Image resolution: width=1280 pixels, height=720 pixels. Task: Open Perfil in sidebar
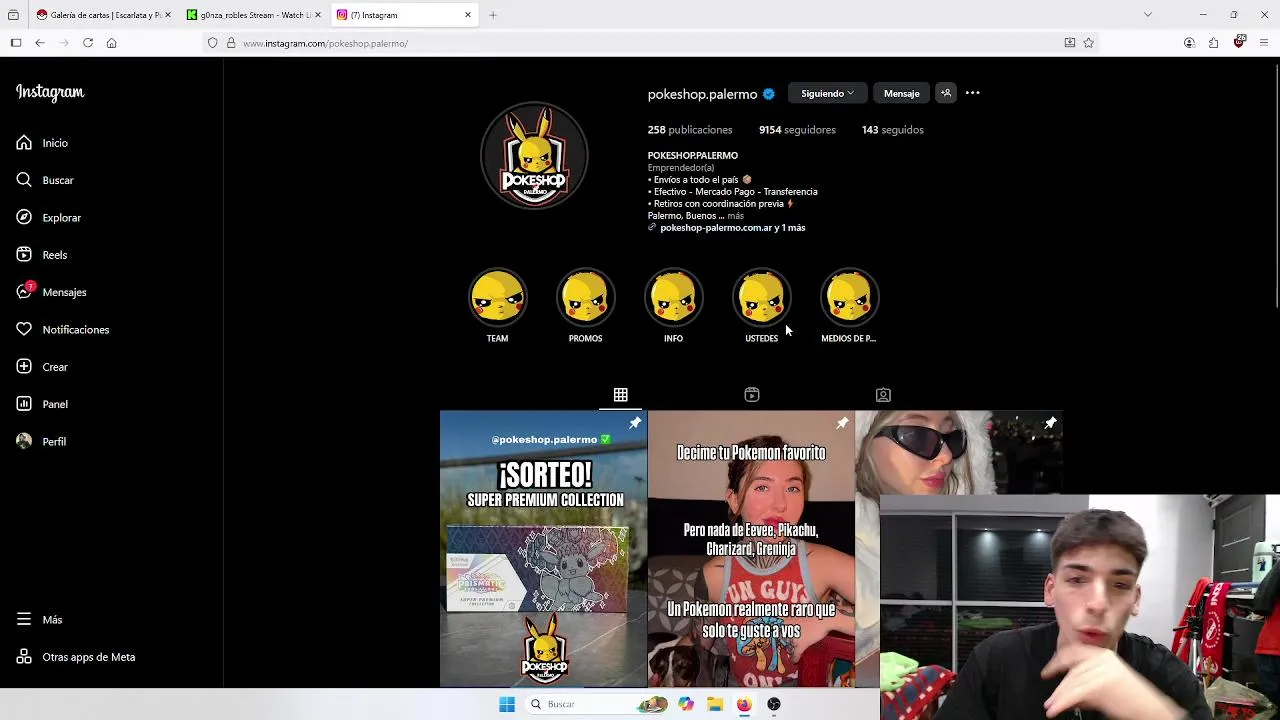[x=41, y=441]
